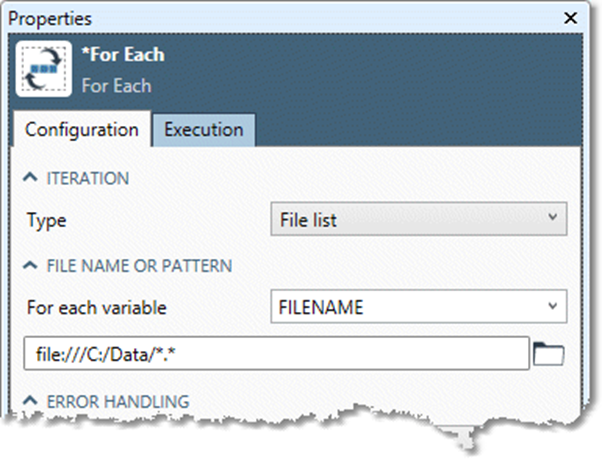
Task: Click the *For Each activity title
Action: pyautogui.click(x=123, y=55)
